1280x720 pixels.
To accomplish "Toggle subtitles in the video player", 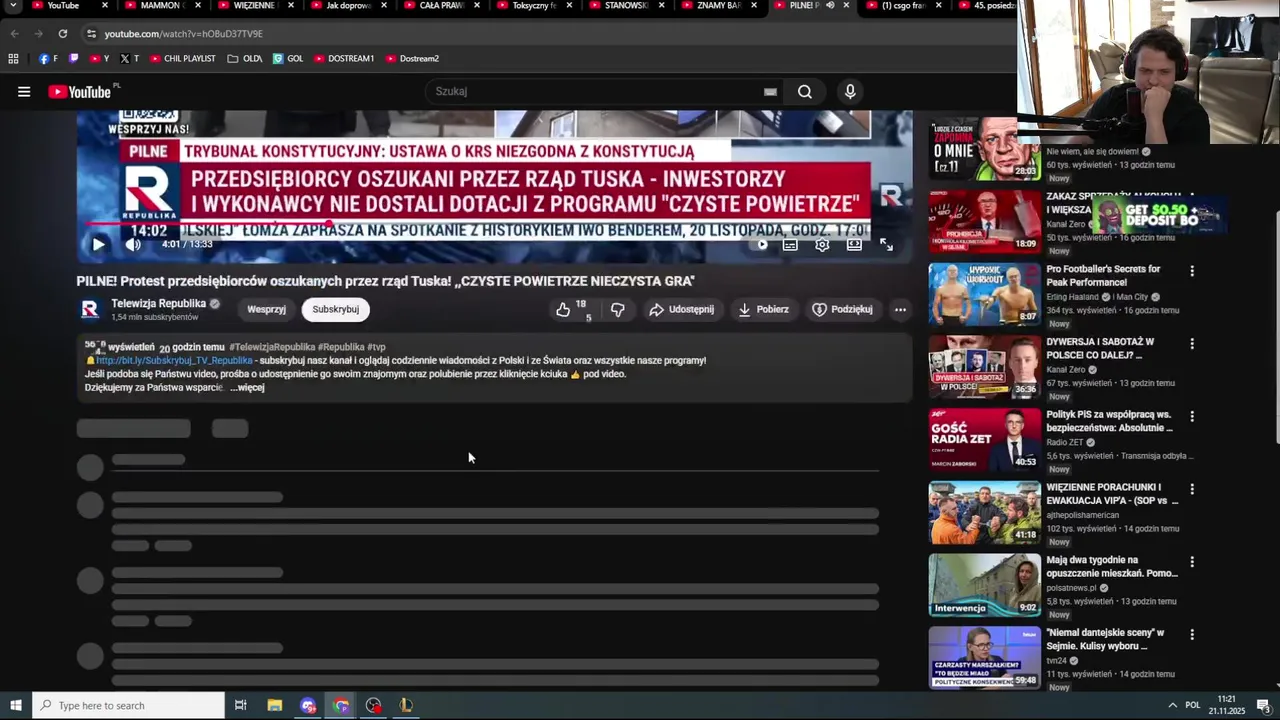I will tap(790, 244).
